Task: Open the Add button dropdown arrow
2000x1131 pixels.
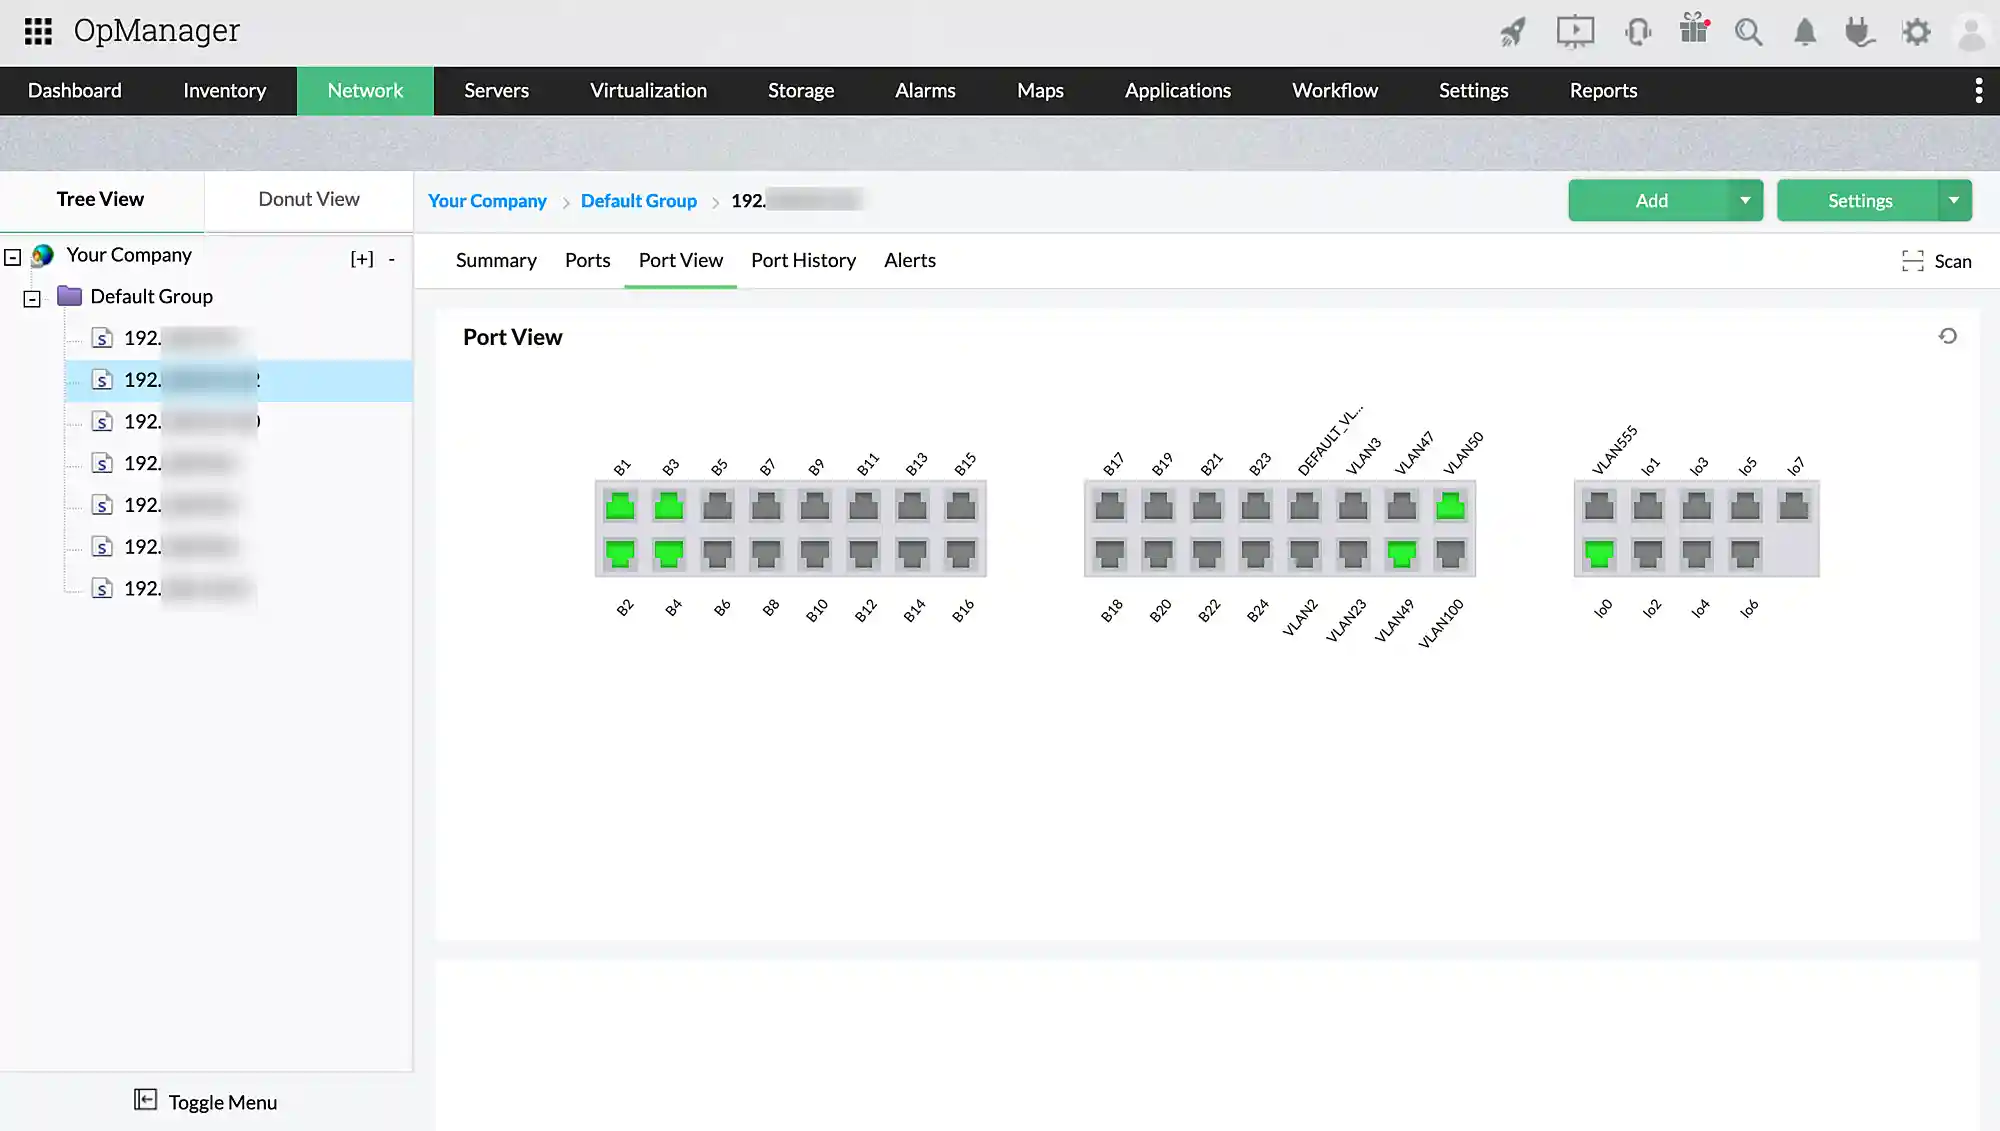Action: pyautogui.click(x=1745, y=200)
